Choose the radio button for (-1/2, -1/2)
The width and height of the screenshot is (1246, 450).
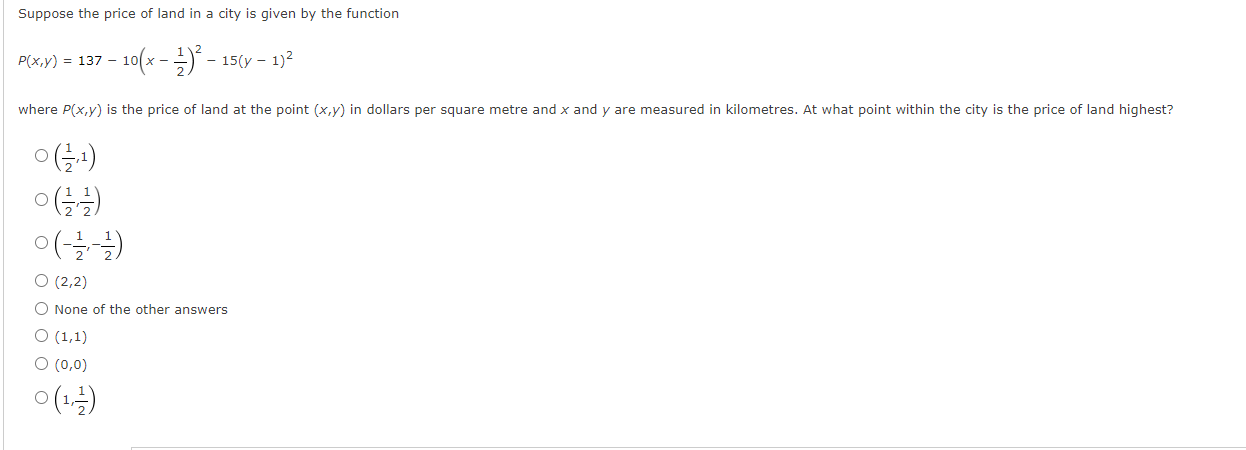(41, 242)
